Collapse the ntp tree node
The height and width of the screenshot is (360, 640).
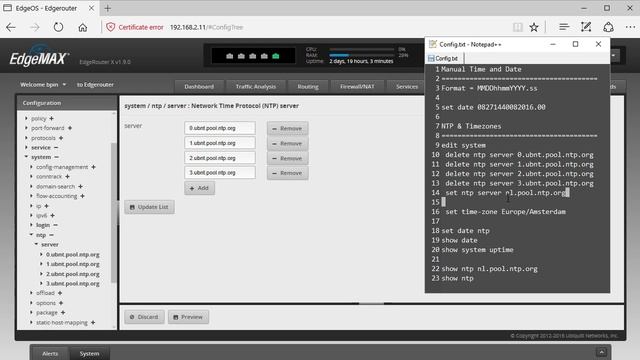point(31,235)
